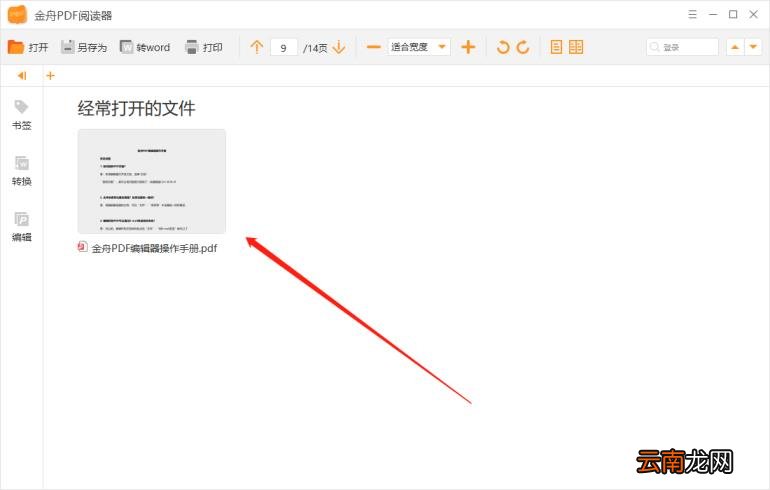
Task: Open the 书签 bookmarks panel
Action: (x=22, y=115)
